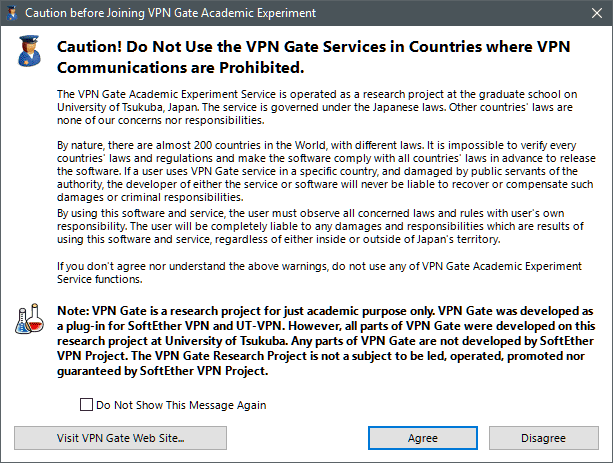Click the laboratory flasks research icon
613x463 pixels.
click(29, 319)
